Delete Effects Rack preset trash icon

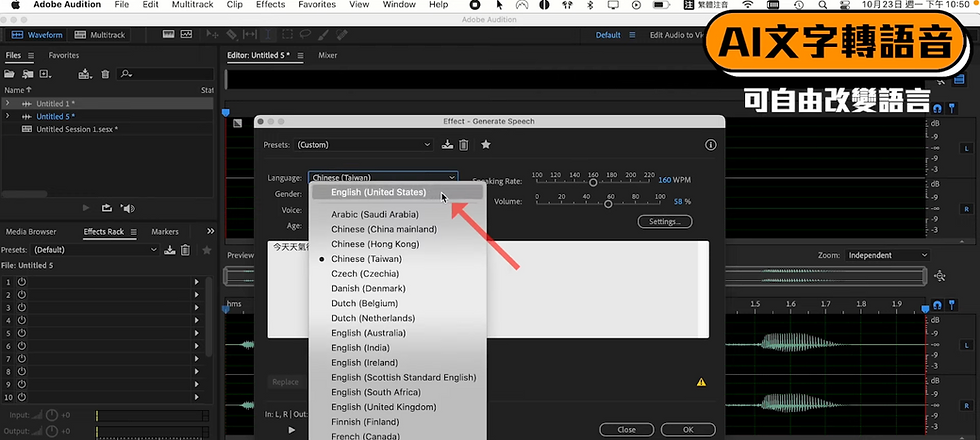pyautogui.click(x=185, y=250)
